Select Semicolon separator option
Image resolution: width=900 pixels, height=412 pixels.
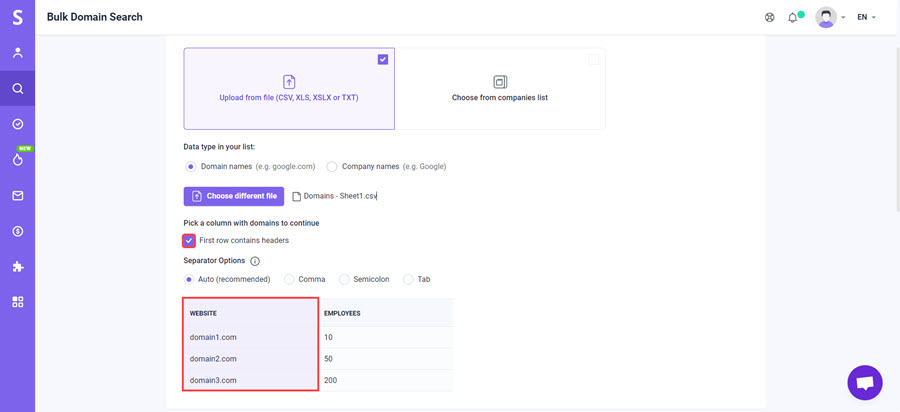tap(344, 279)
